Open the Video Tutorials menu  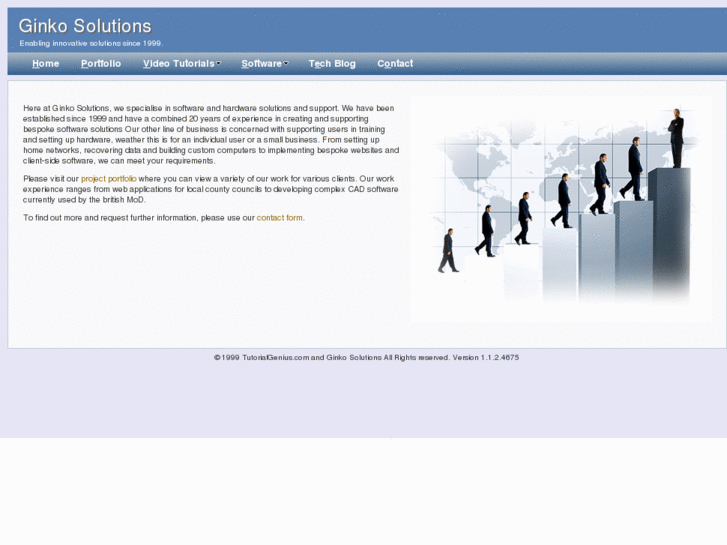pos(179,64)
